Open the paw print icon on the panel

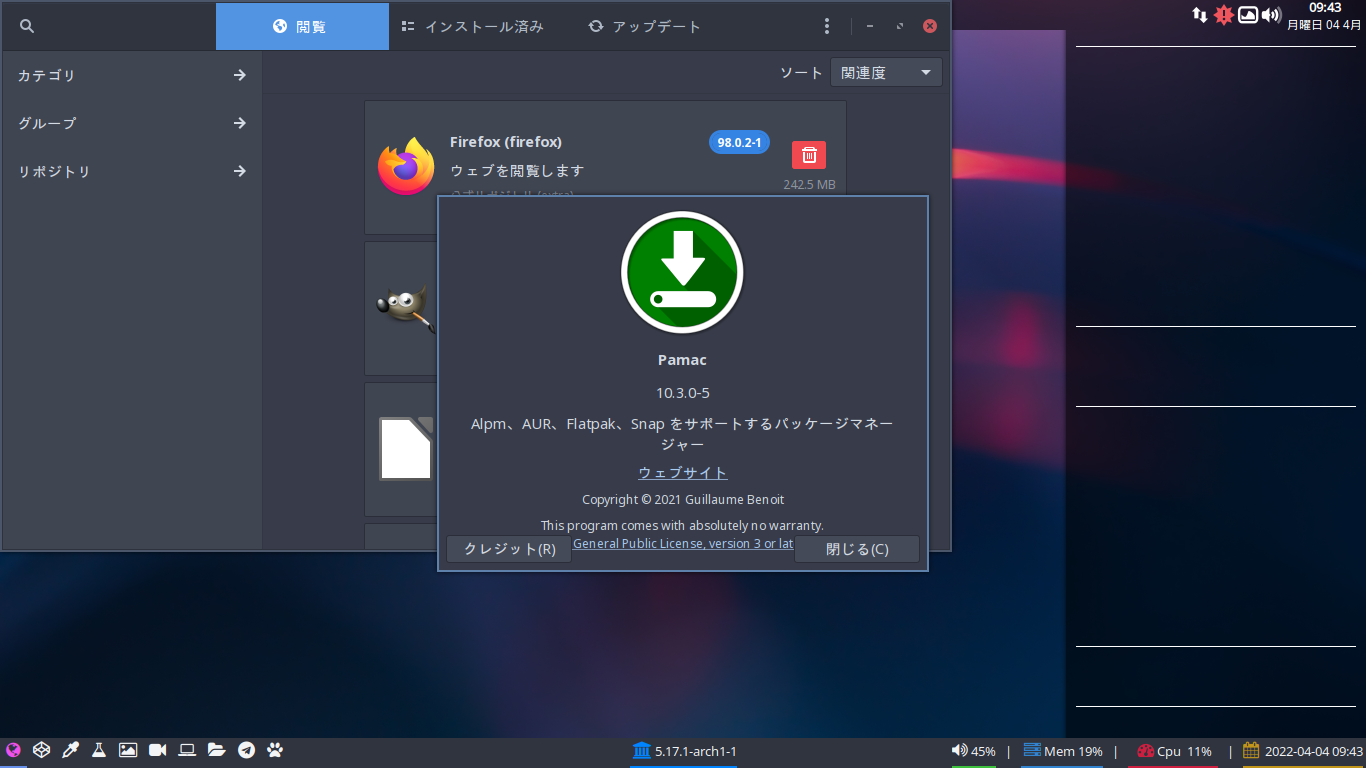pyautogui.click(x=275, y=749)
